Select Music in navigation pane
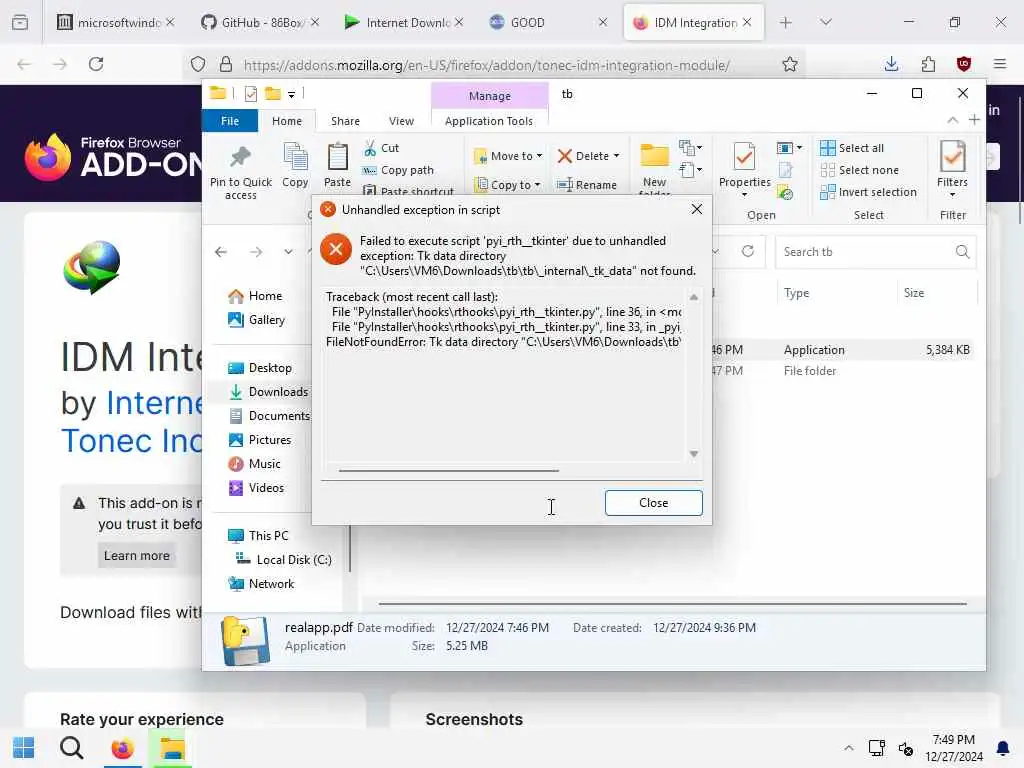Image resolution: width=1024 pixels, height=768 pixels. (x=255, y=464)
